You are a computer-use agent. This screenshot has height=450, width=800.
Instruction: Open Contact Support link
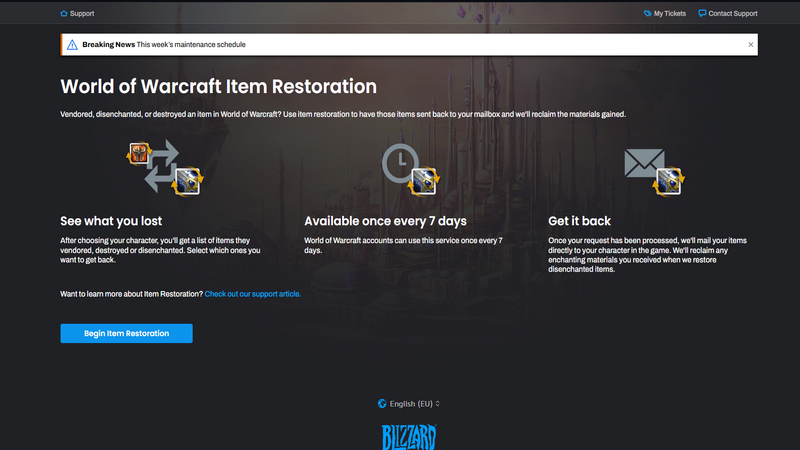[728, 14]
